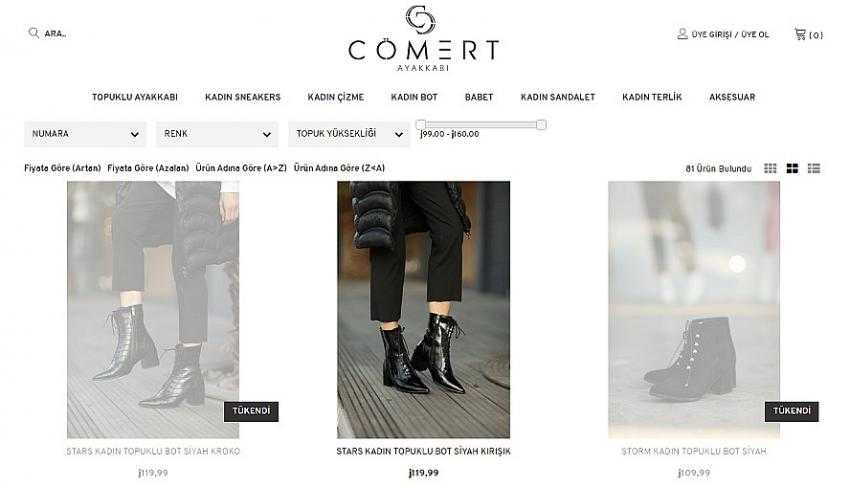Open the TOPUKLU AYAKKABI menu
This screenshot has height=486, width=850.
(134, 97)
